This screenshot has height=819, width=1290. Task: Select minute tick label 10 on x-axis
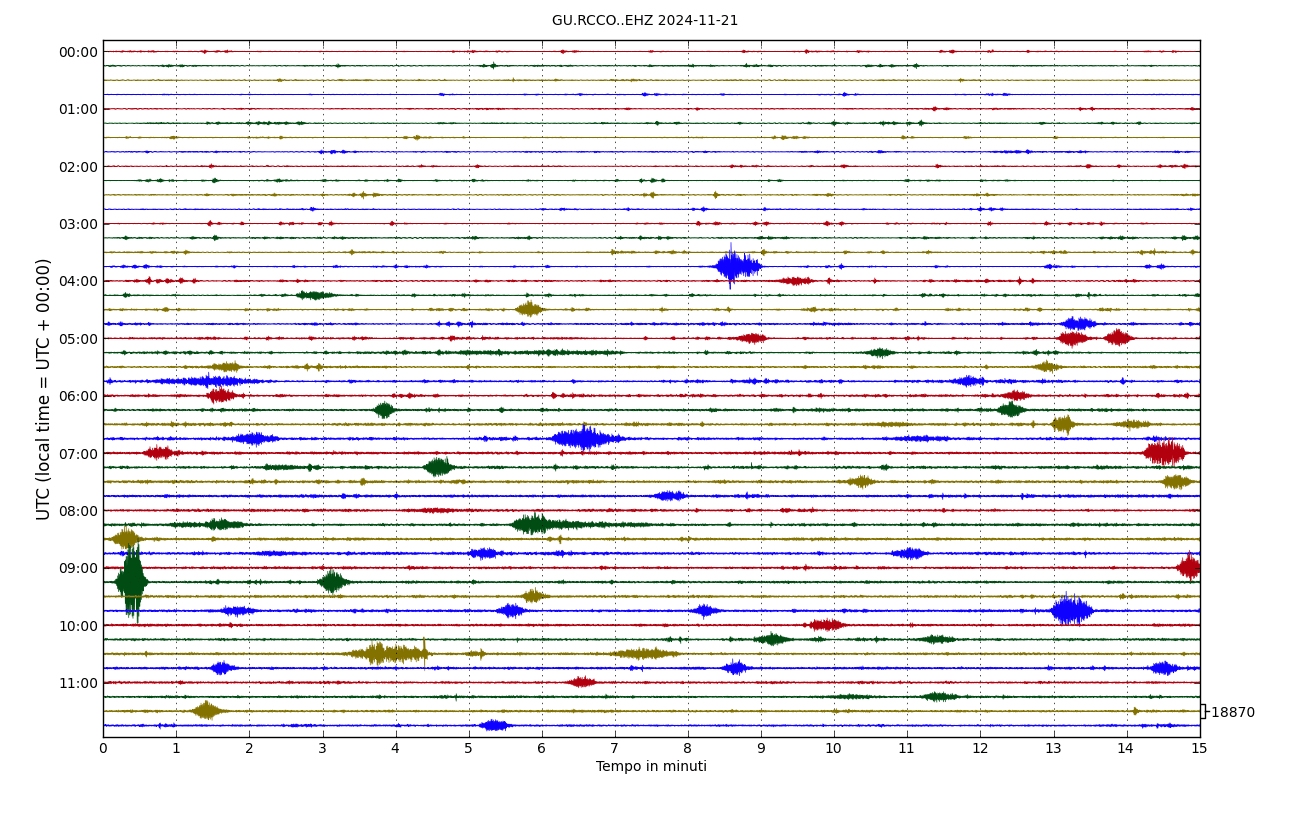tap(834, 748)
